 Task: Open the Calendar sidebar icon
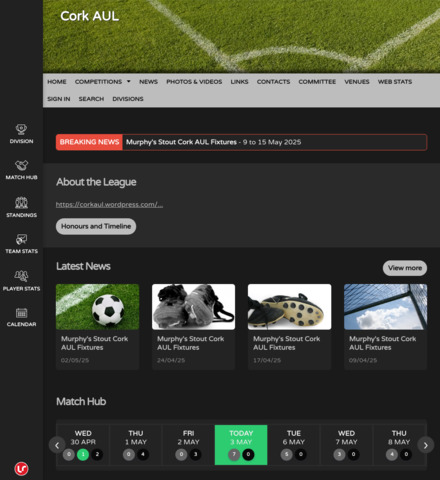point(21,313)
